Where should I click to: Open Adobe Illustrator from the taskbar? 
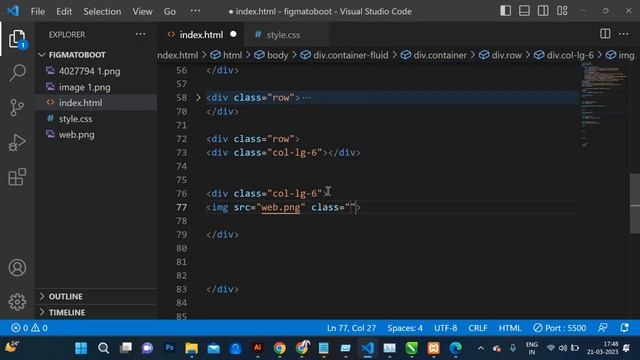pyautogui.click(x=258, y=348)
